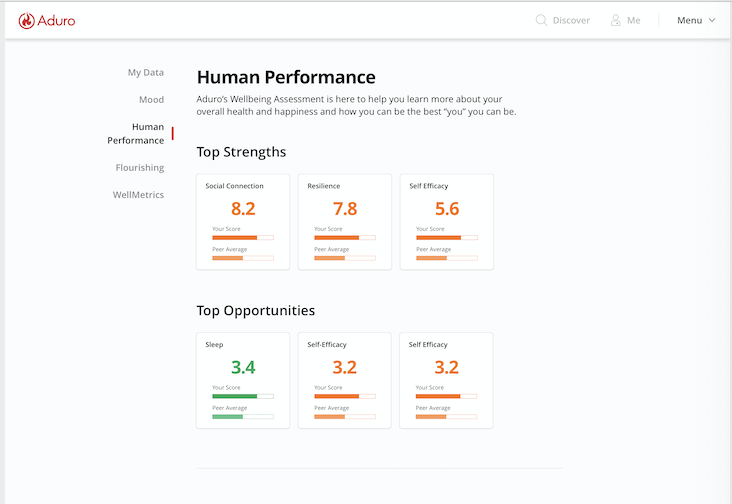Click the Me profile person icon
732x504 pixels.
click(616, 20)
